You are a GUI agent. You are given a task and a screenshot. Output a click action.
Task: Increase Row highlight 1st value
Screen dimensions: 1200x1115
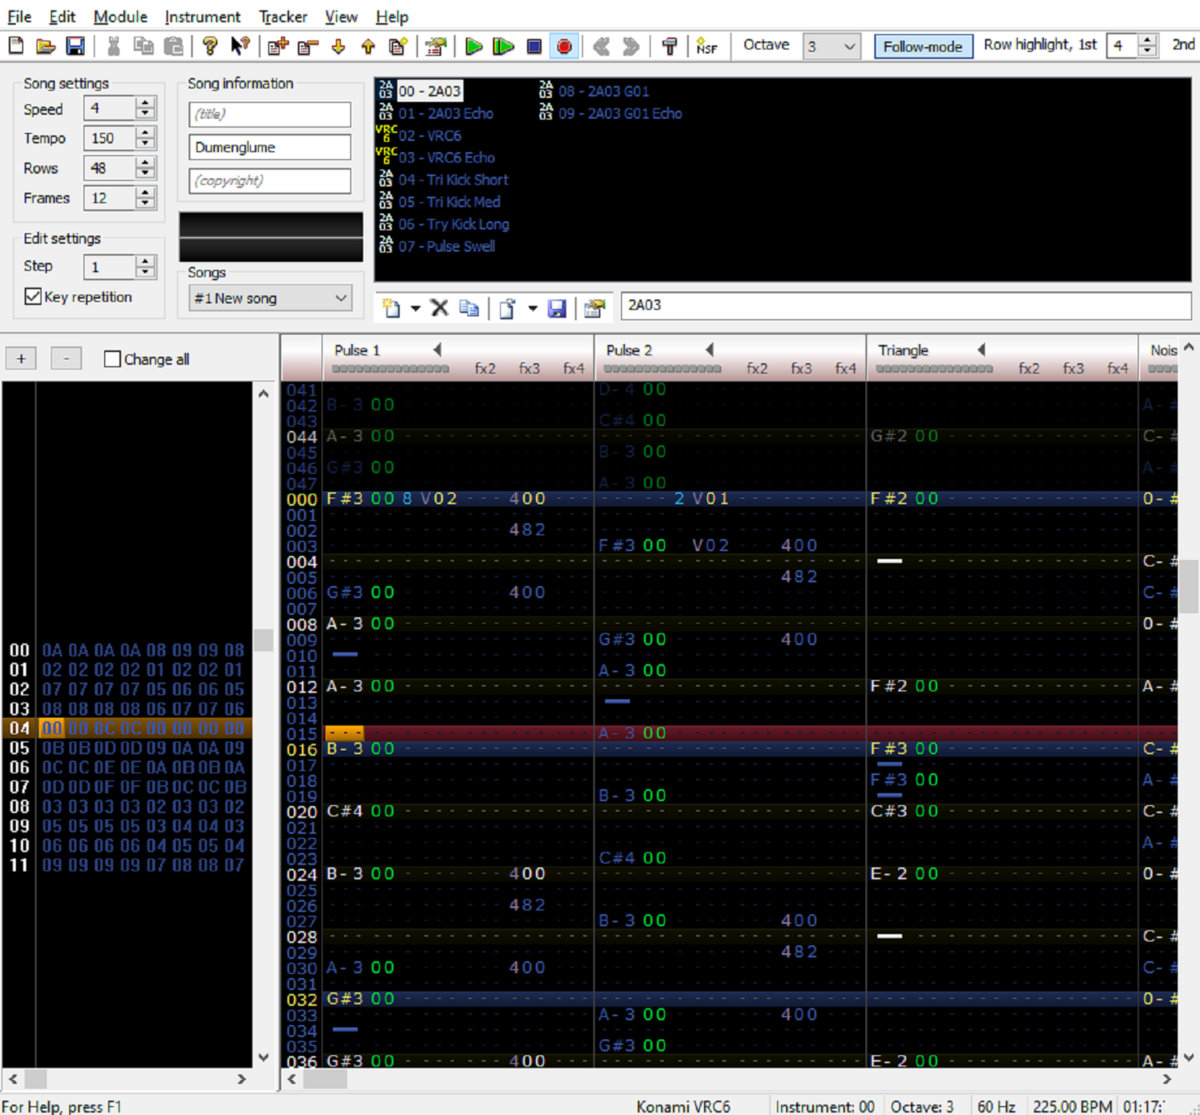[x=1147, y=40]
